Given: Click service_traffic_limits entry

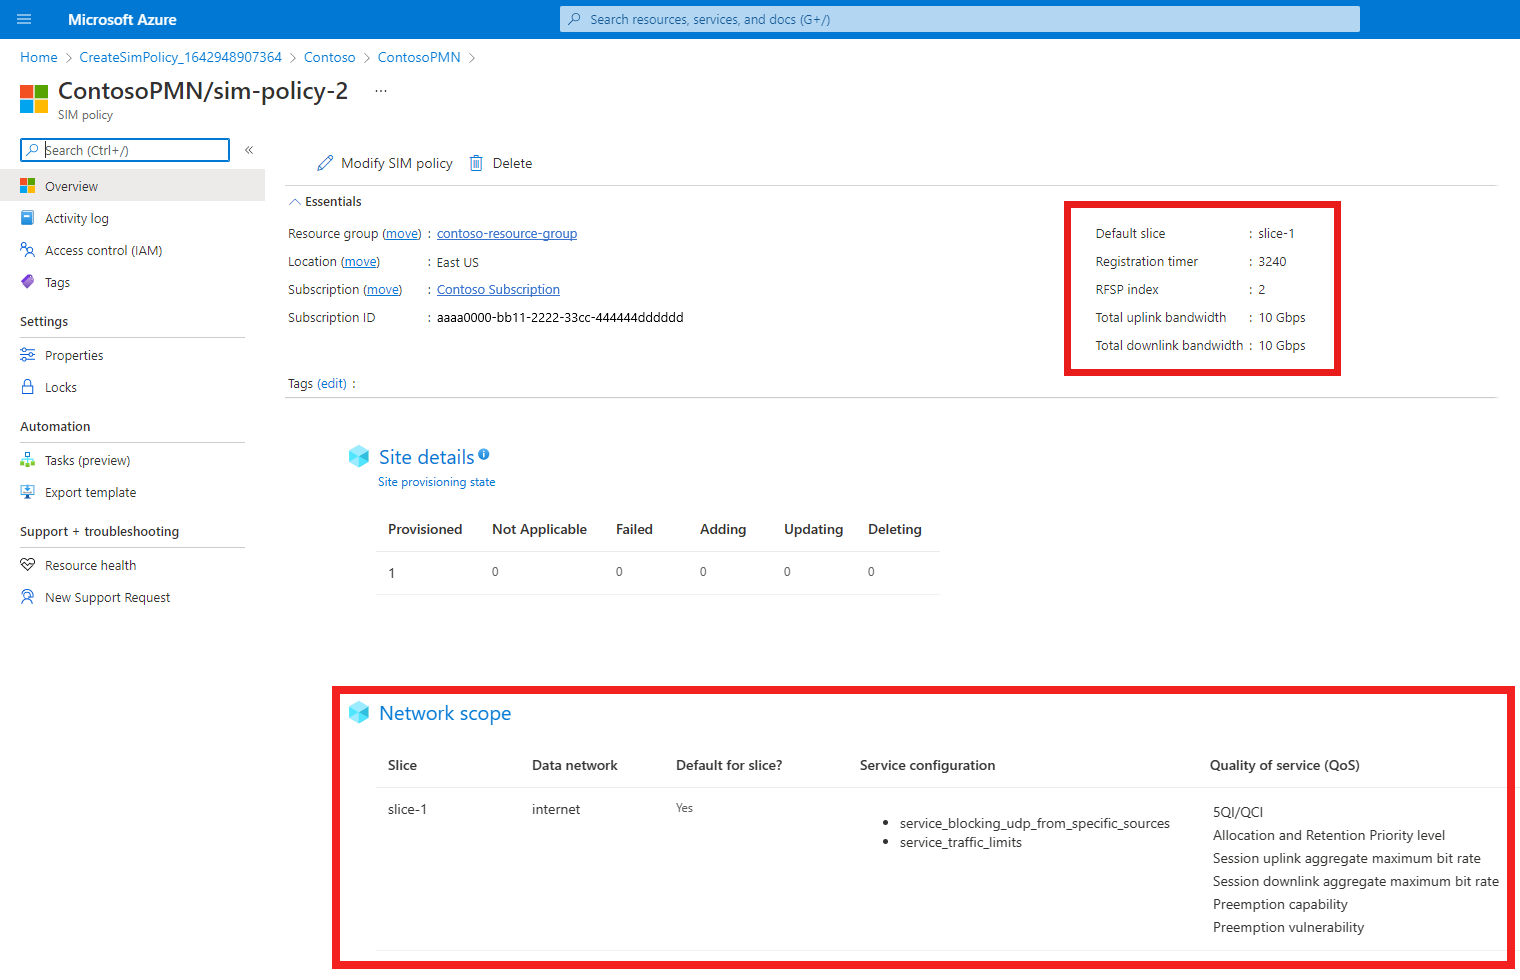Looking at the screenshot, I should tap(961, 842).
